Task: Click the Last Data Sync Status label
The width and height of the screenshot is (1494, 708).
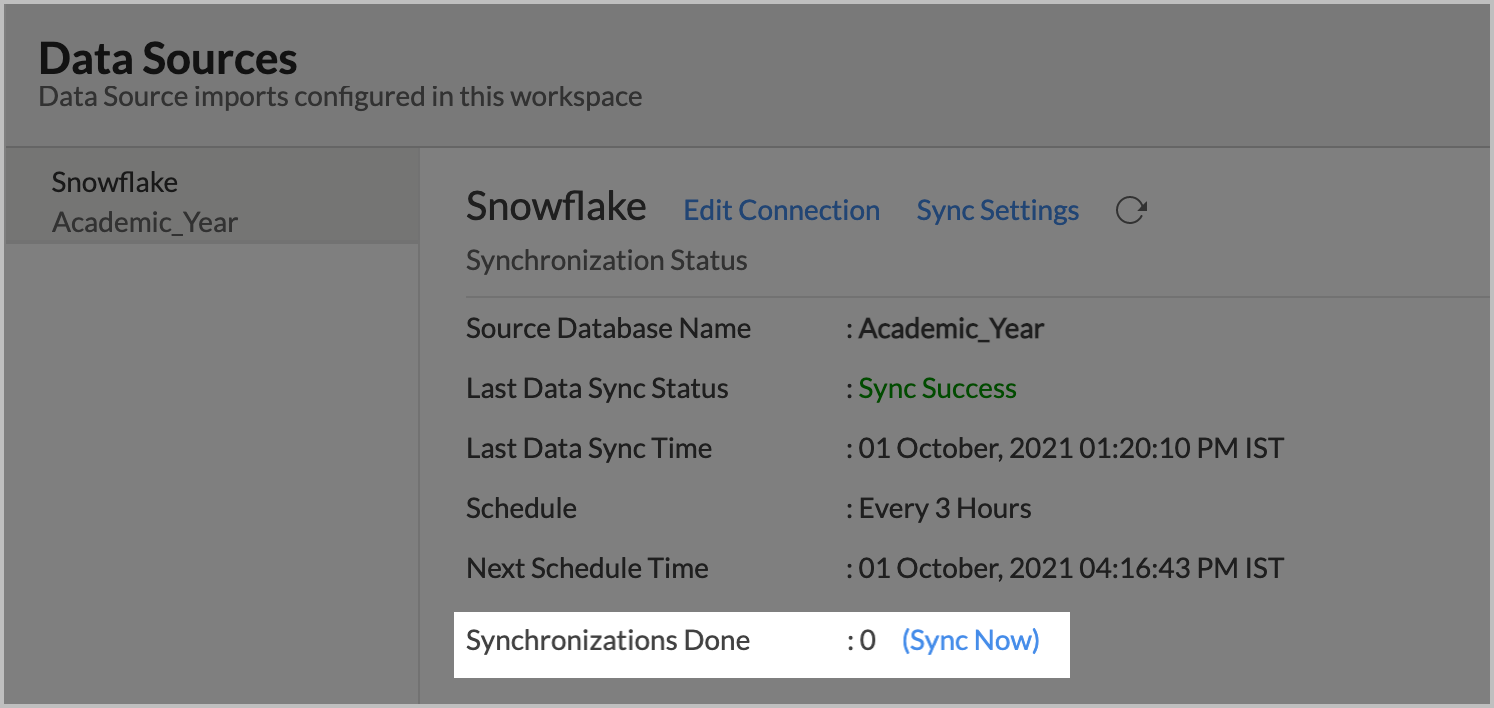Action: point(597,388)
